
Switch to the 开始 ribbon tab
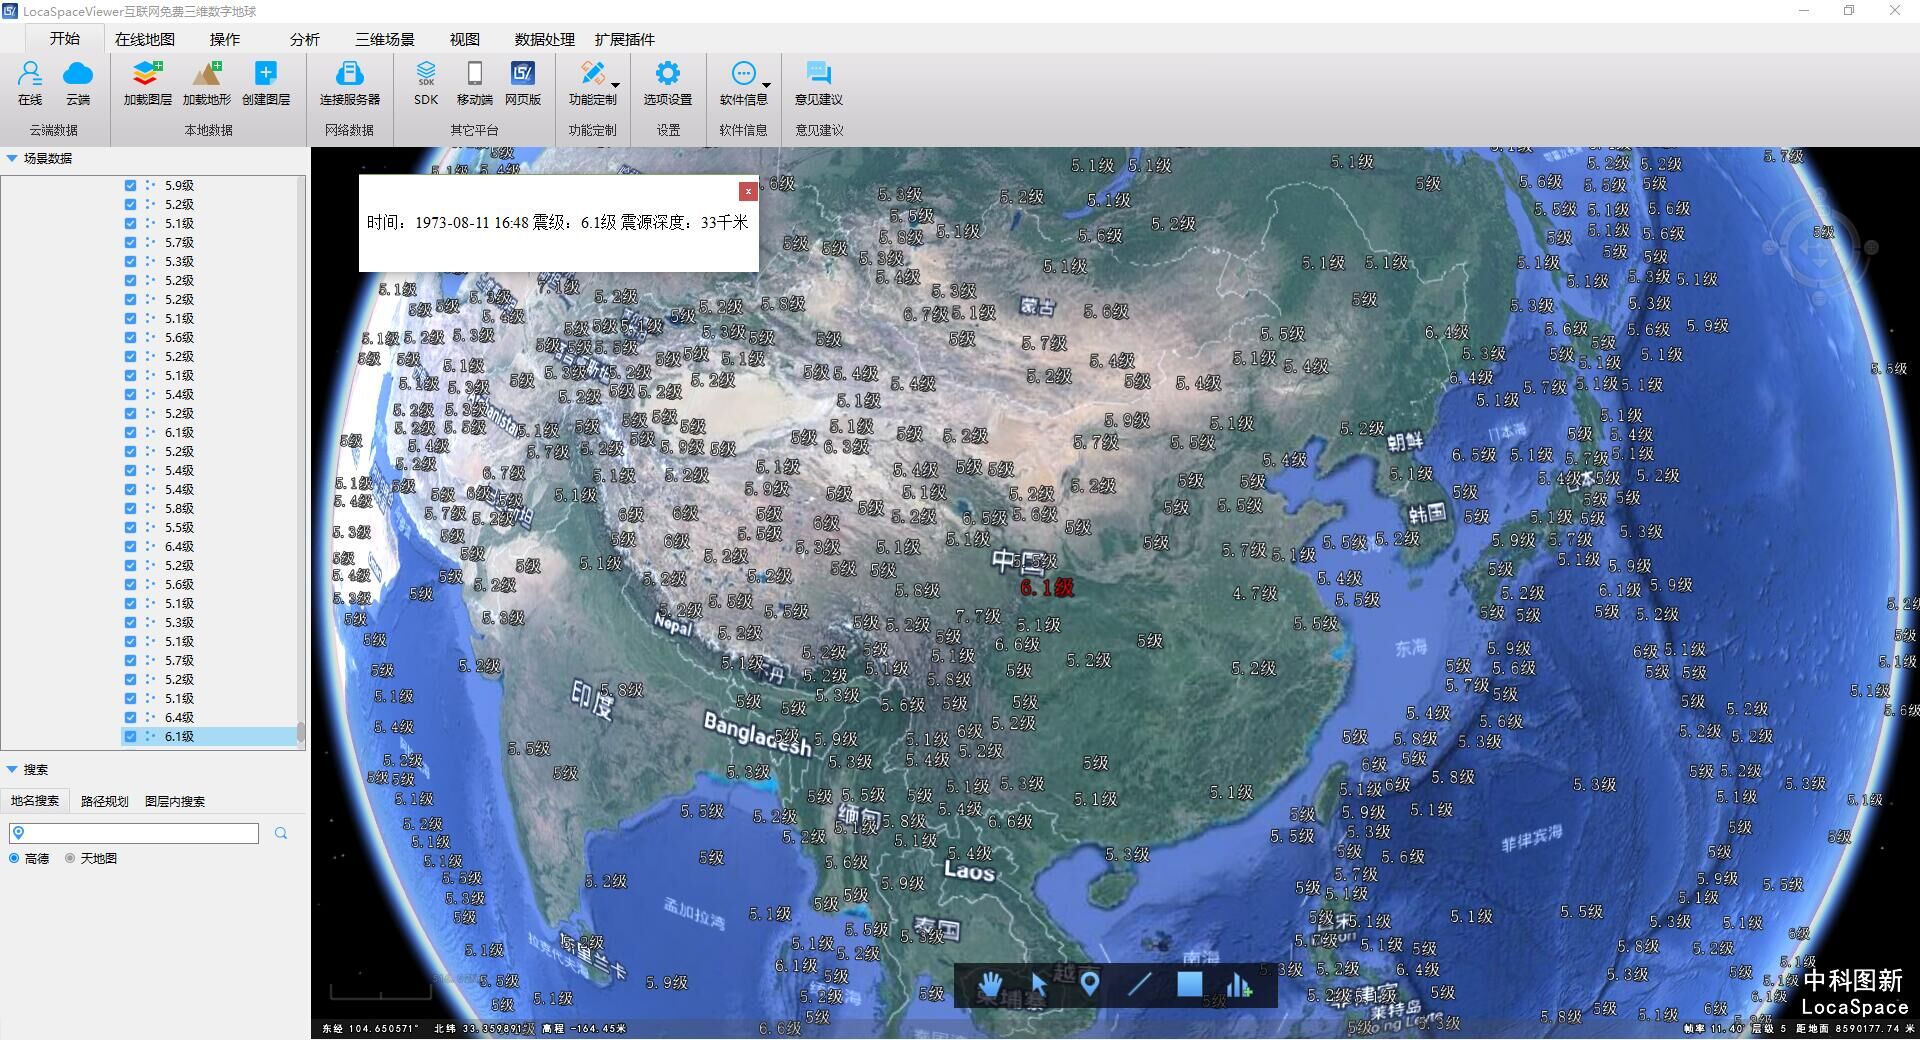65,38
